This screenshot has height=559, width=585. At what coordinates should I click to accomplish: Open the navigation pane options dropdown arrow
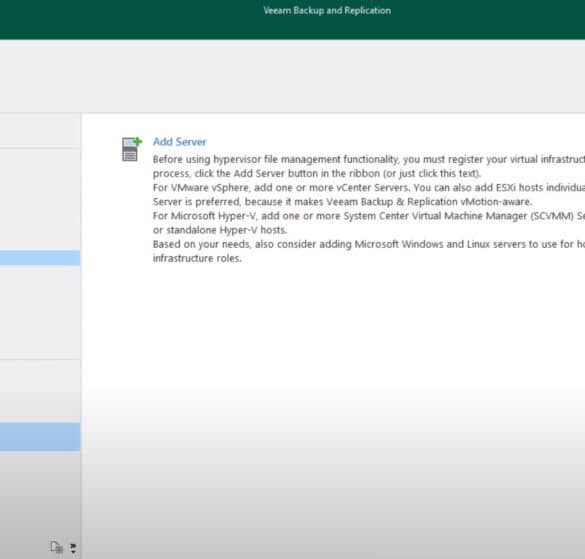tap(73, 547)
